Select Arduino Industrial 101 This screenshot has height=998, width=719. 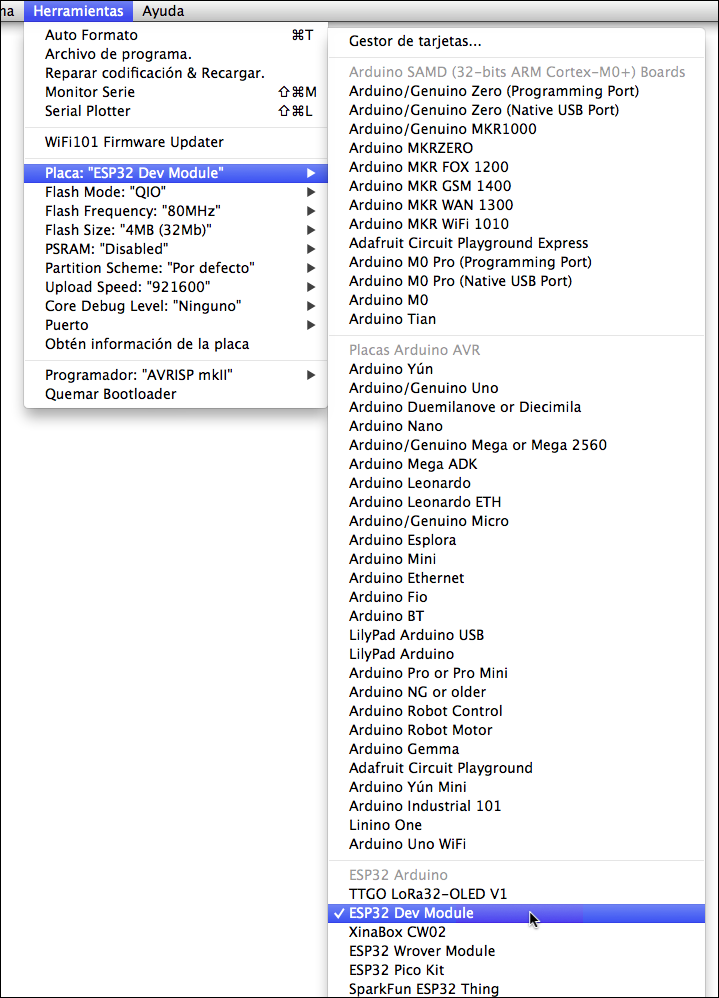[x=516, y=806]
